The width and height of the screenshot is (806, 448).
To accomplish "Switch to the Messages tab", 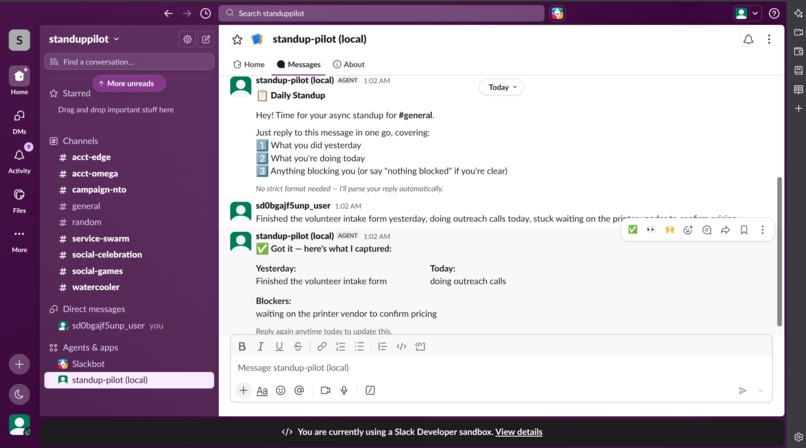I will tap(299, 64).
